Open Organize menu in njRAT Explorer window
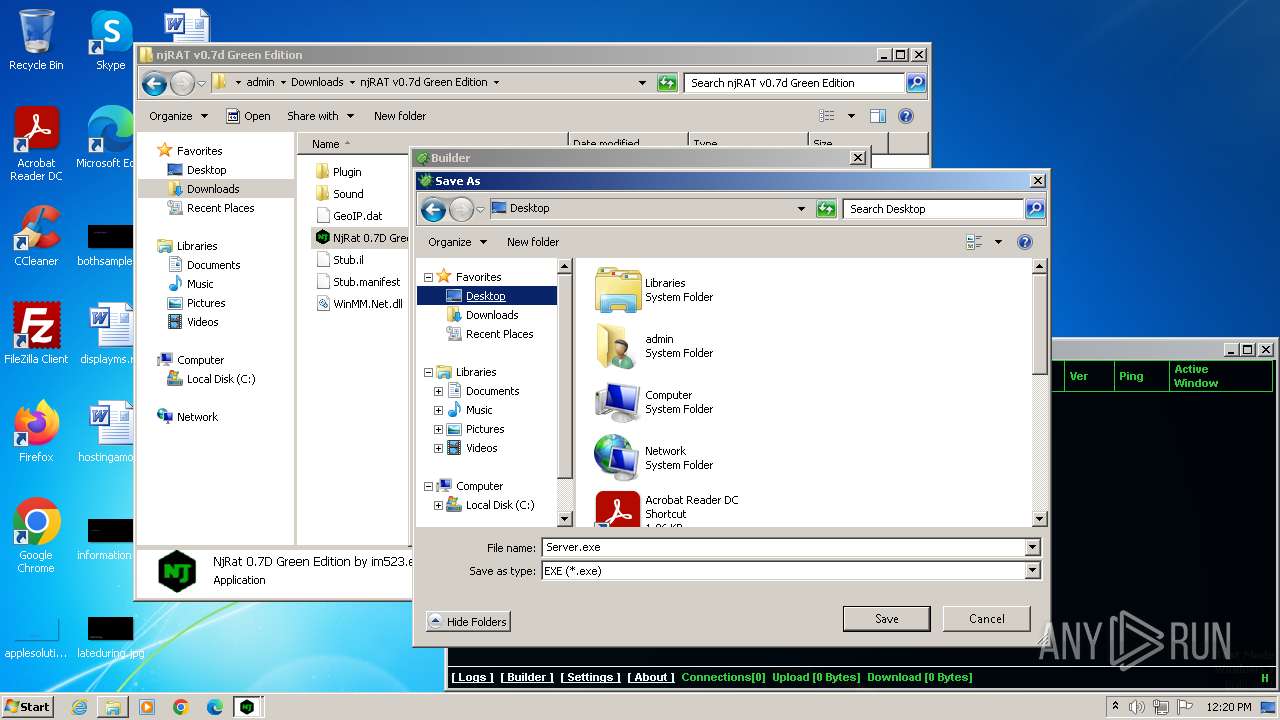The height and width of the screenshot is (720, 1280). tap(178, 116)
